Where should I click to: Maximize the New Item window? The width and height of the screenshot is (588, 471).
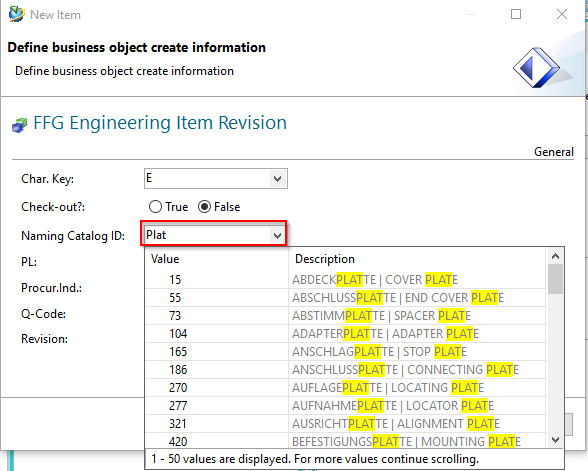[x=516, y=14]
